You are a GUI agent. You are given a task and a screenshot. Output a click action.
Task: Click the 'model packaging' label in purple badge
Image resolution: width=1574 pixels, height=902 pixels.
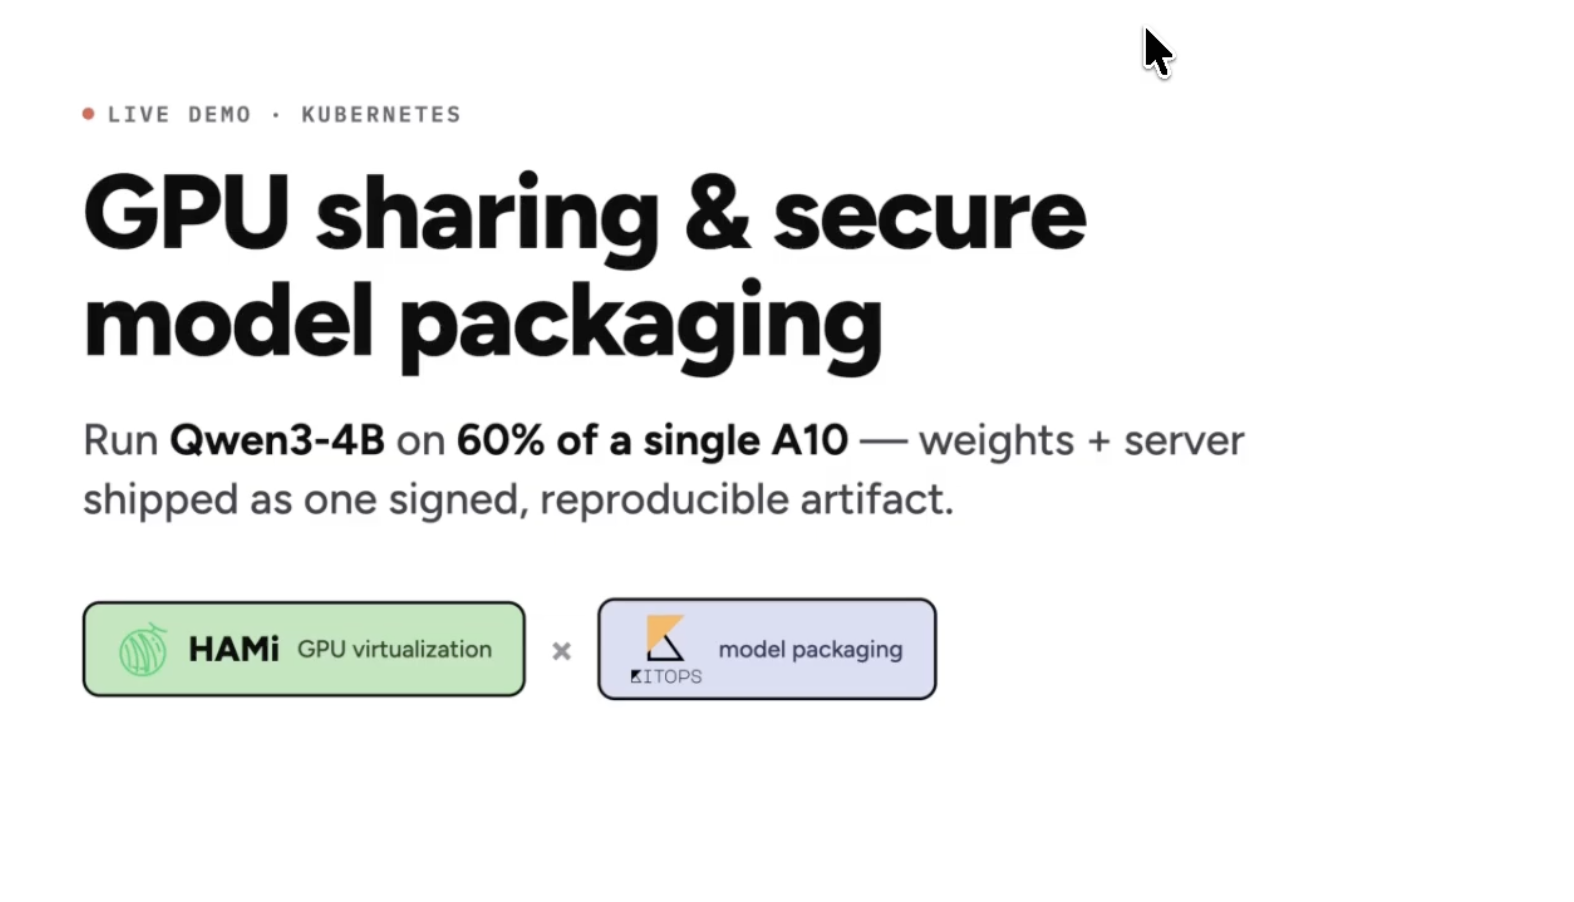811,650
